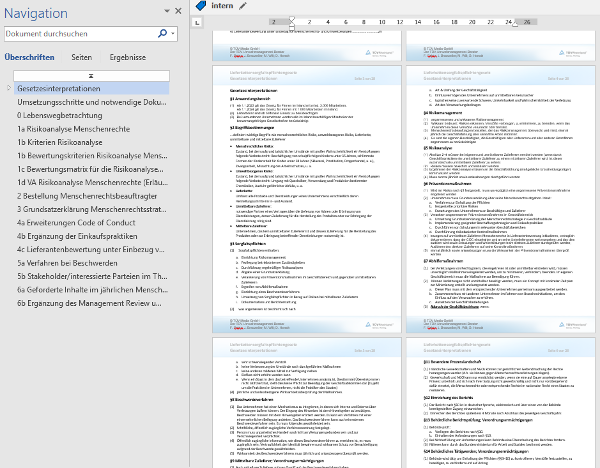Go to heading '0 Lebenswegbetrachtung'
Screen dimensions: 600x468
(x=61, y=115)
